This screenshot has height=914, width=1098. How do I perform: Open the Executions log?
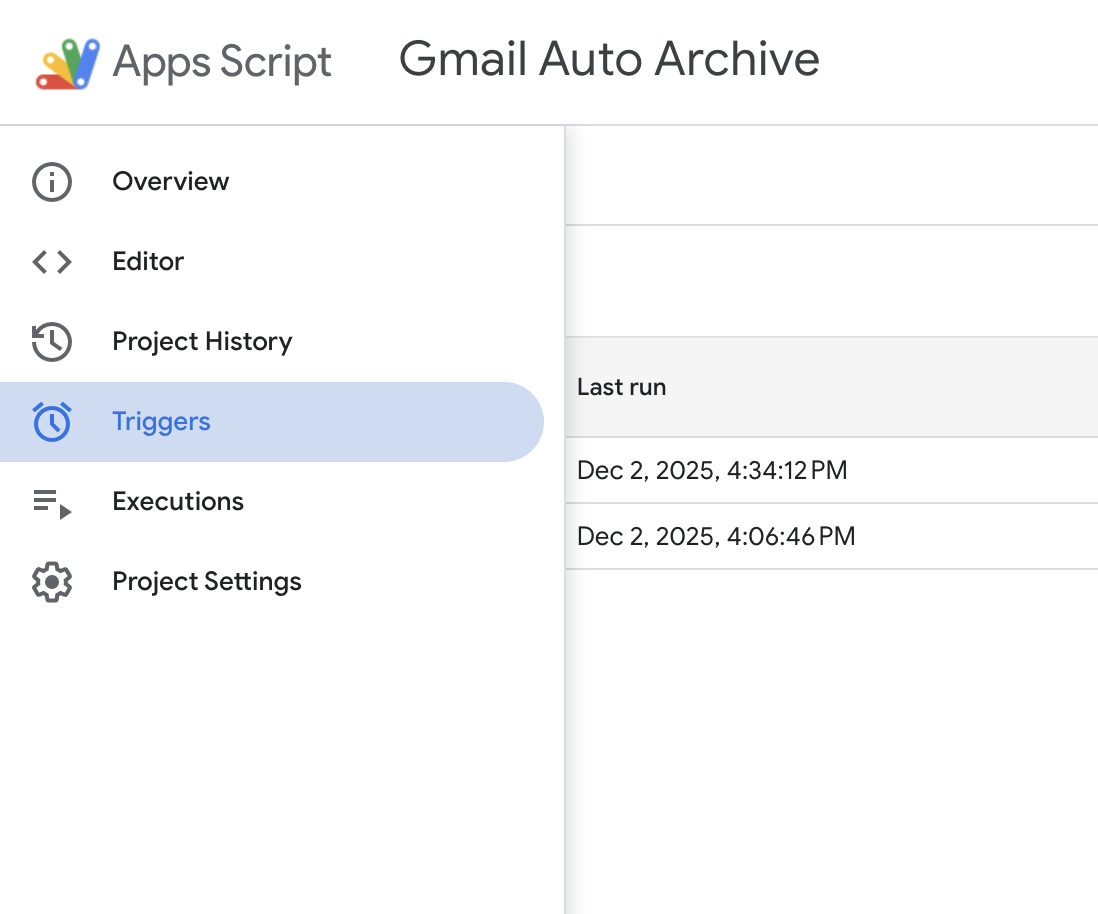click(x=178, y=501)
